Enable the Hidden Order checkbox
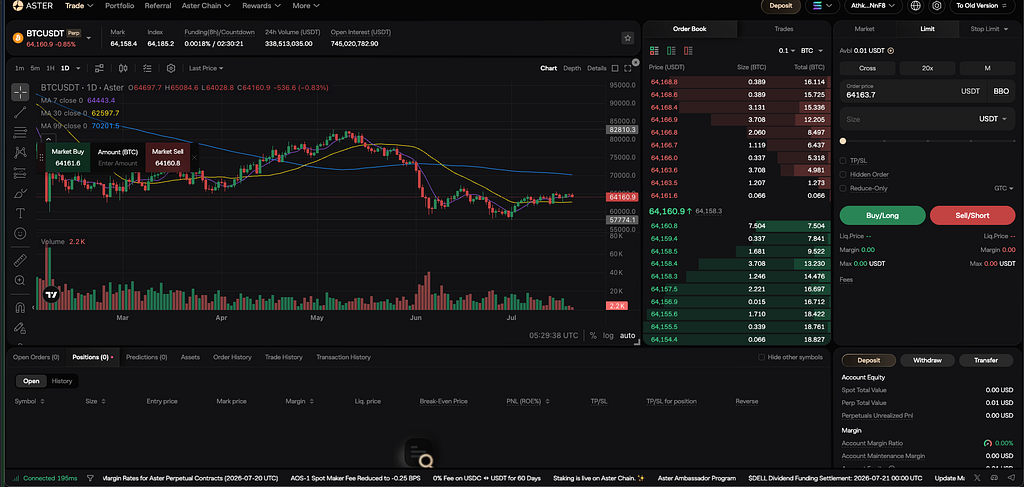The width and height of the screenshot is (1024, 487). pos(843,174)
